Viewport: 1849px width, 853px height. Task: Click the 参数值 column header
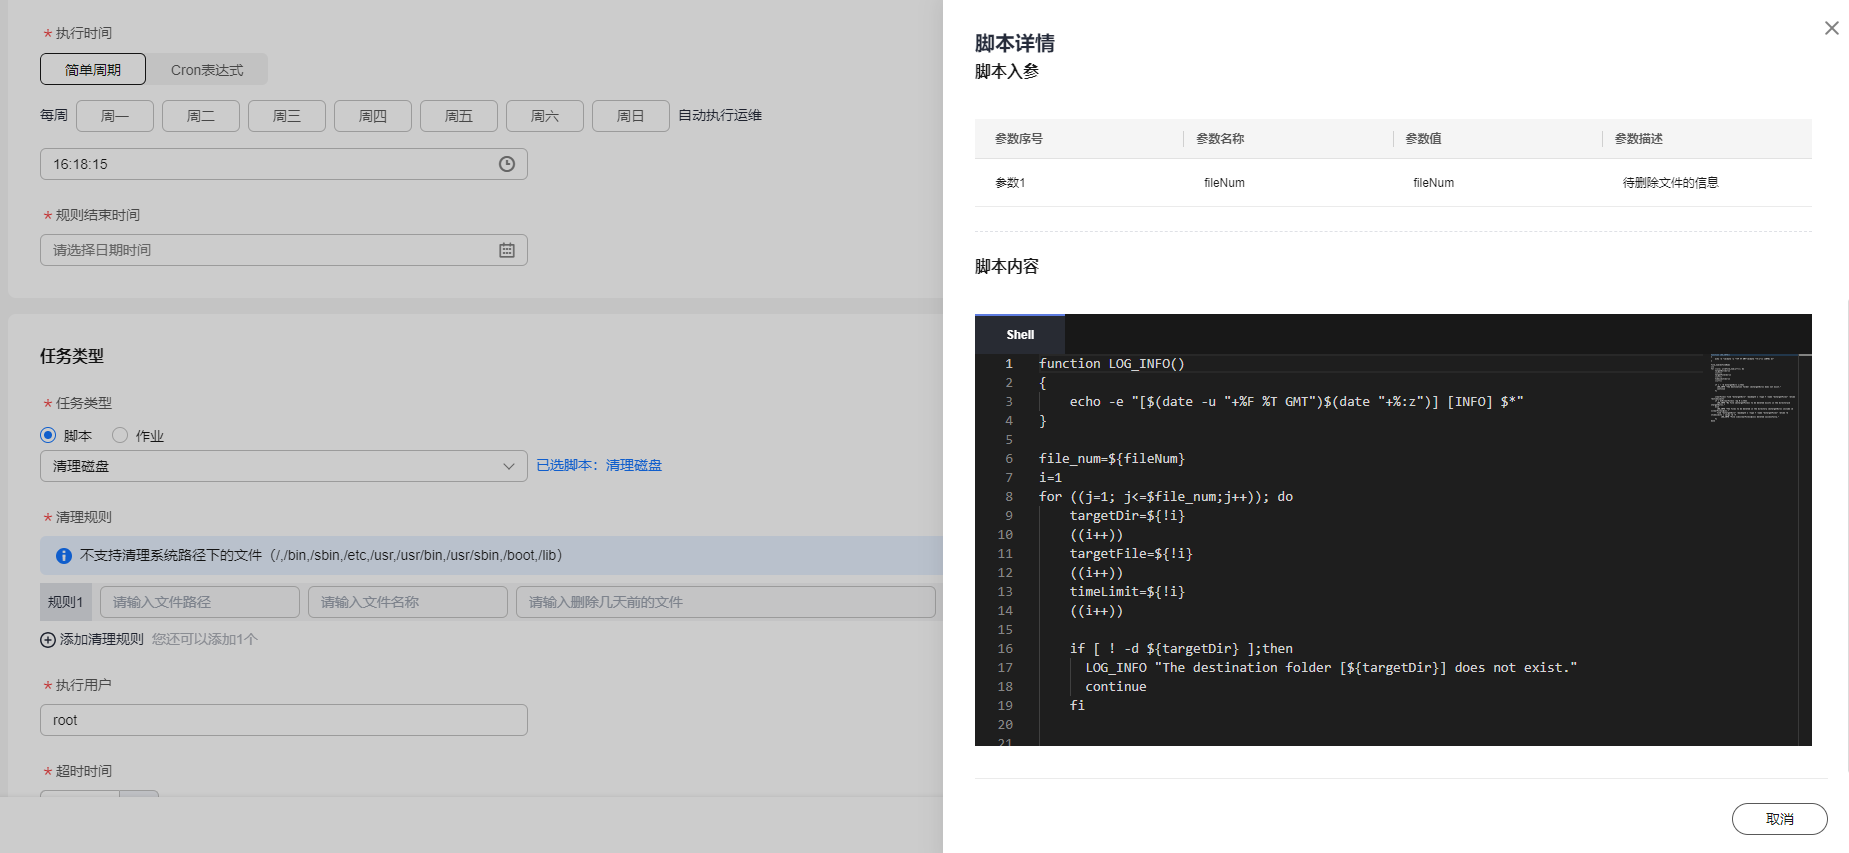coord(1423,139)
